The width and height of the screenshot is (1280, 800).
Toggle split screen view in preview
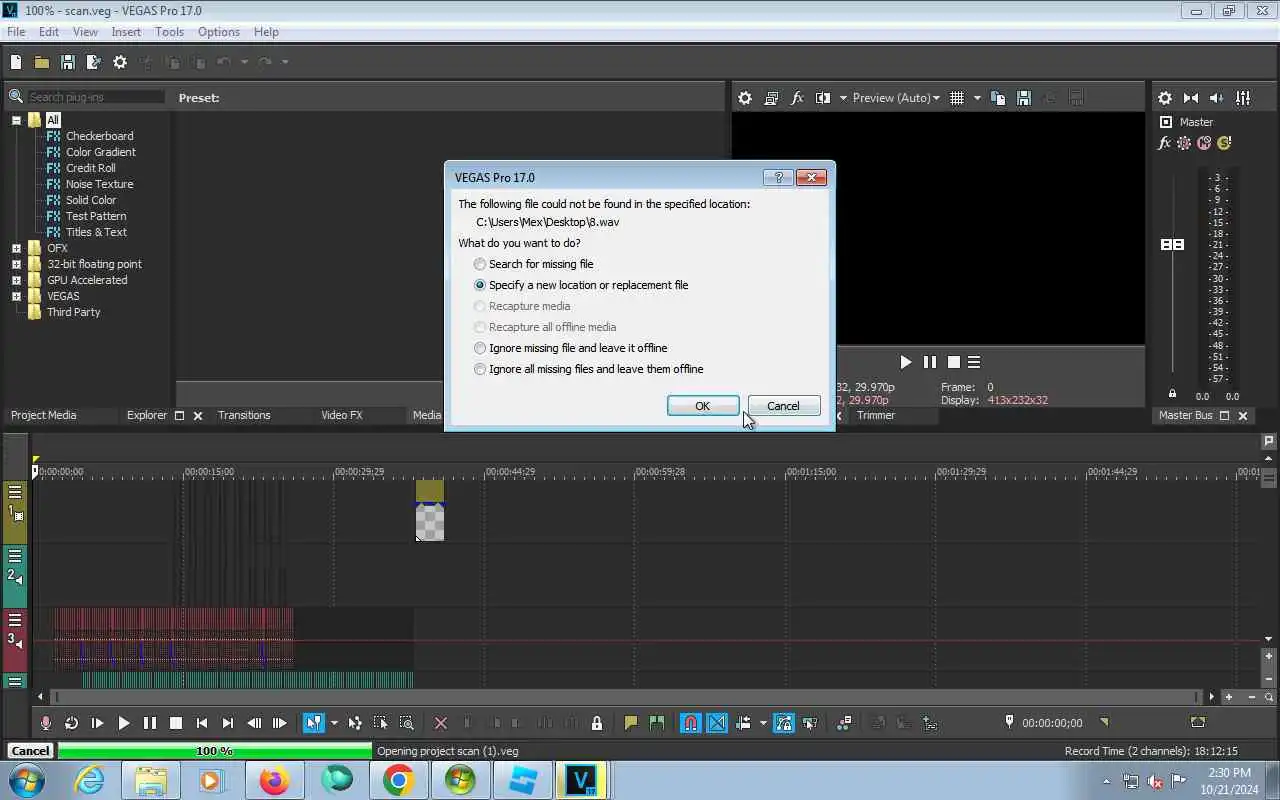tap(823, 98)
